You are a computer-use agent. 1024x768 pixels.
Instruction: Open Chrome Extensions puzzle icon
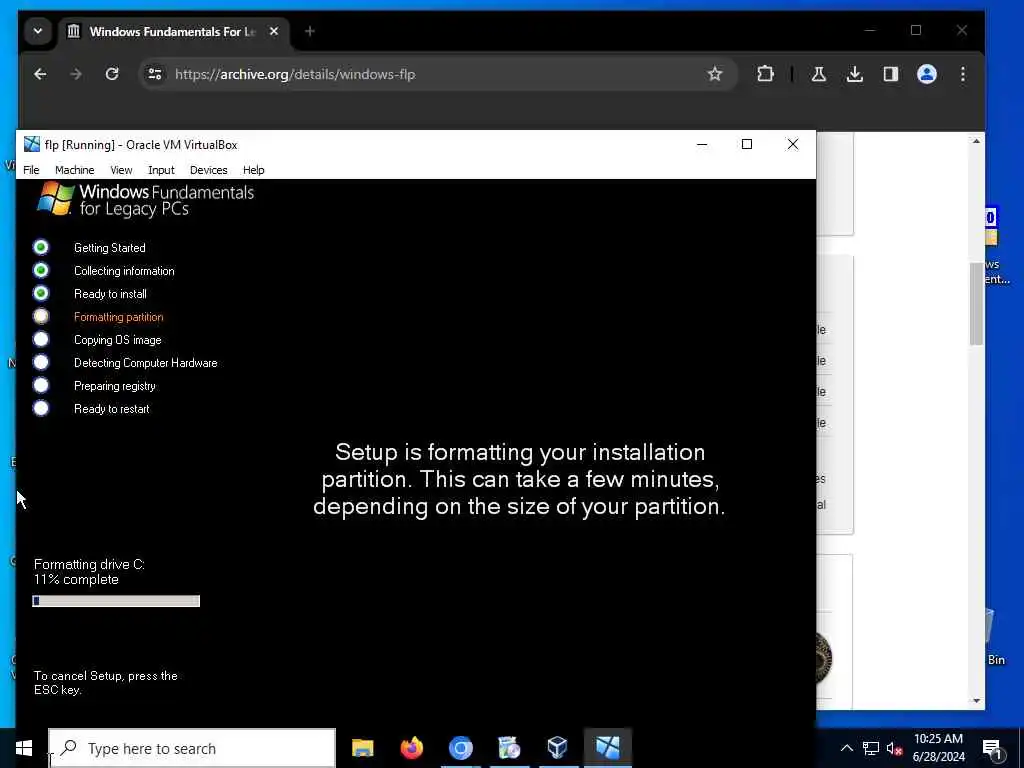[765, 74]
